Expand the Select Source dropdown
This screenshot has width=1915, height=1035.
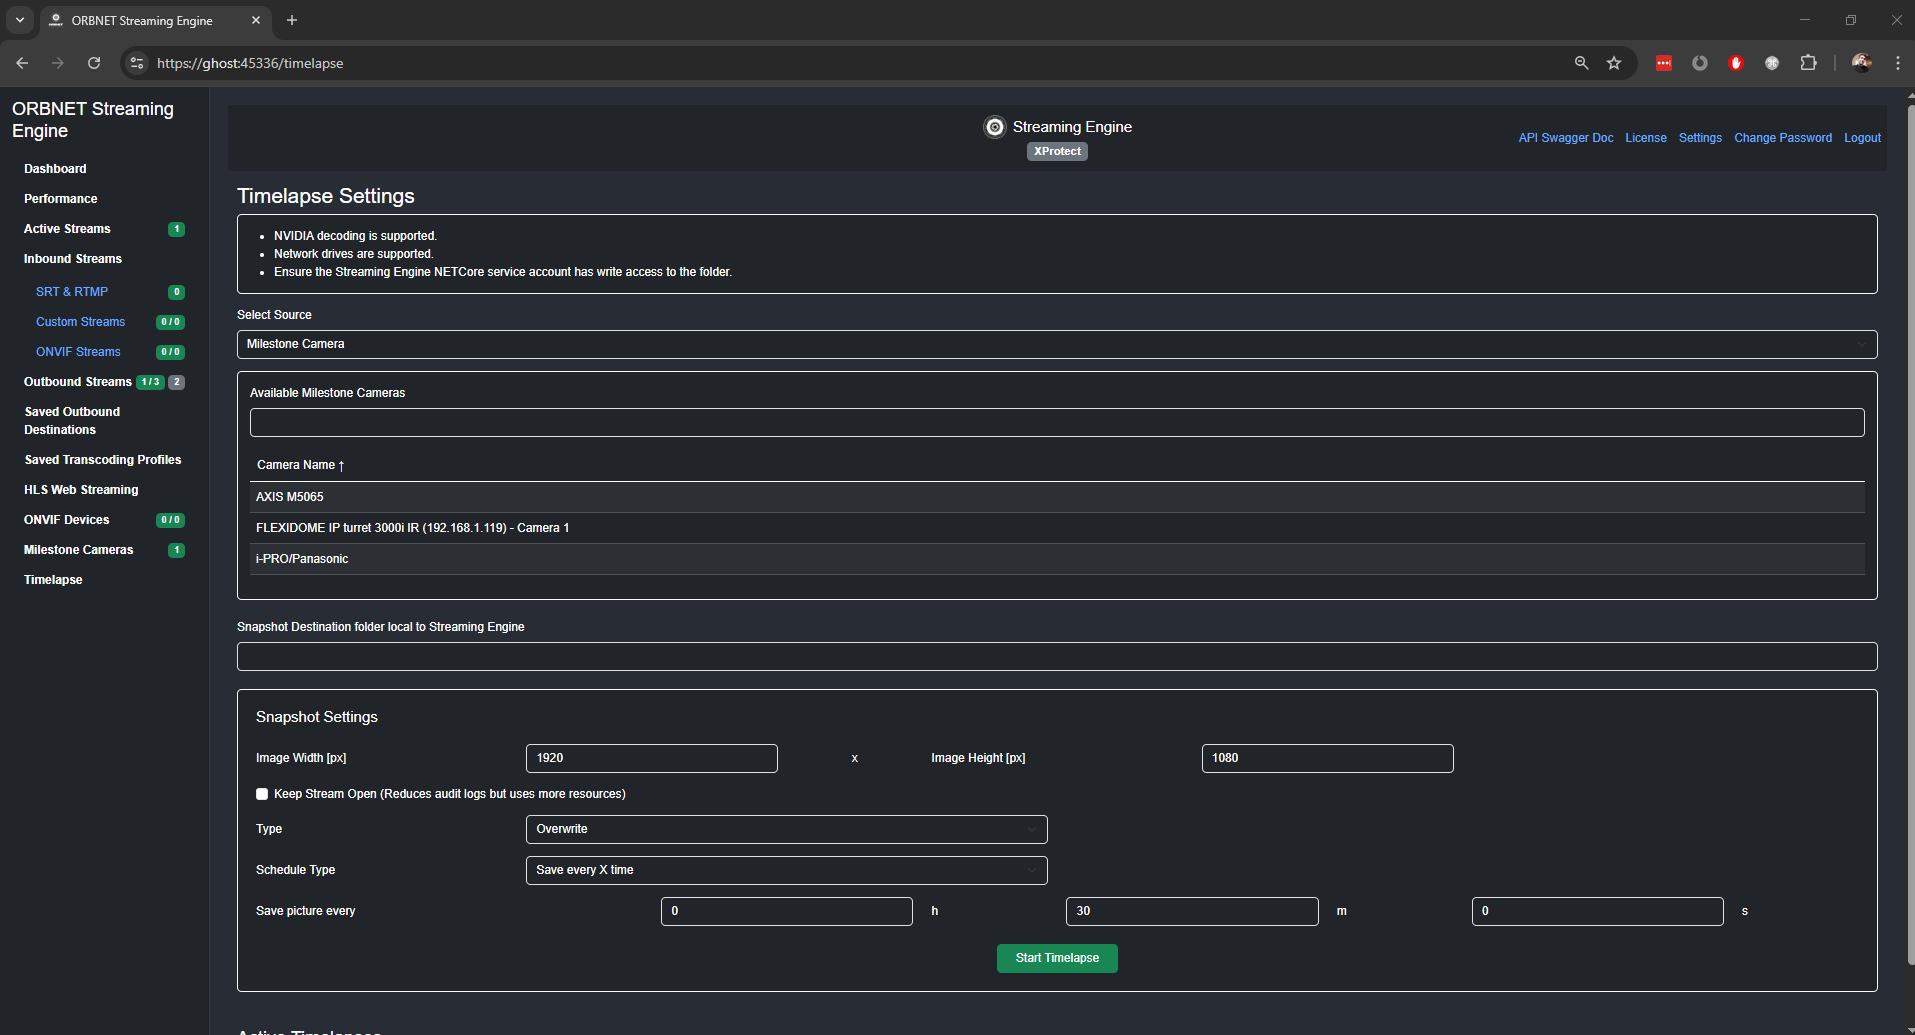click(1057, 344)
